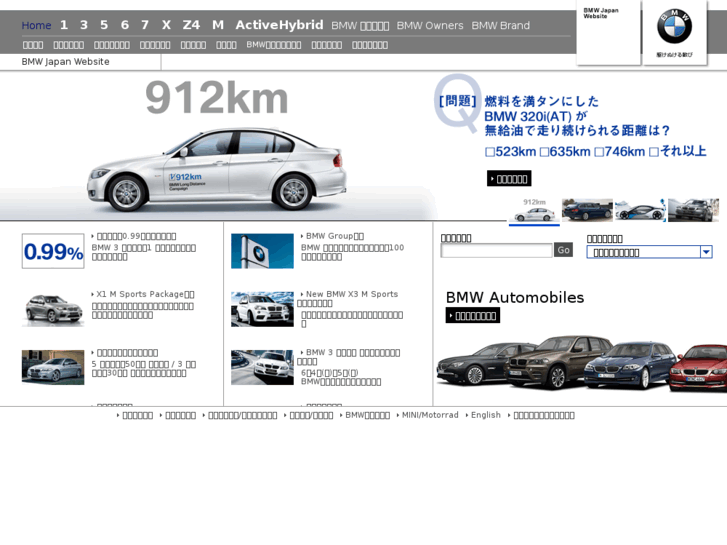The image size is (727, 545).
Task: Open the 1 Series menu
Action: click(64, 25)
